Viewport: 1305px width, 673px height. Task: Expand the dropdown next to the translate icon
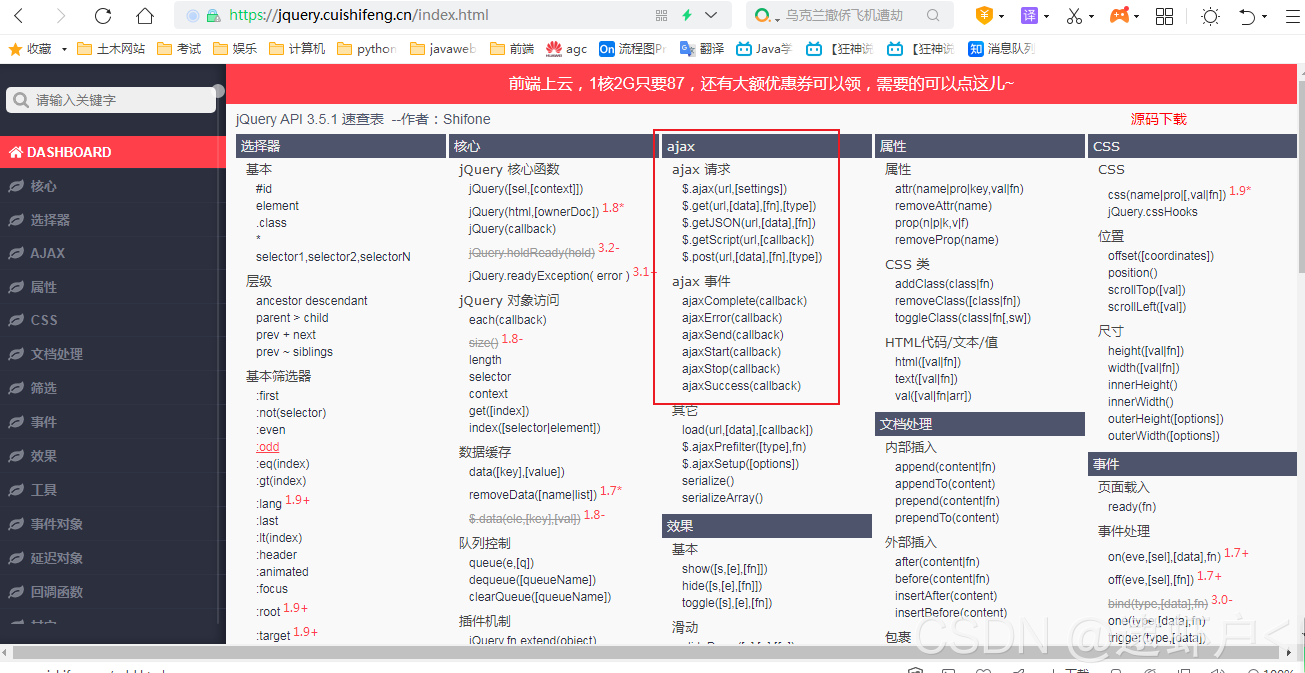click(x=1047, y=17)
